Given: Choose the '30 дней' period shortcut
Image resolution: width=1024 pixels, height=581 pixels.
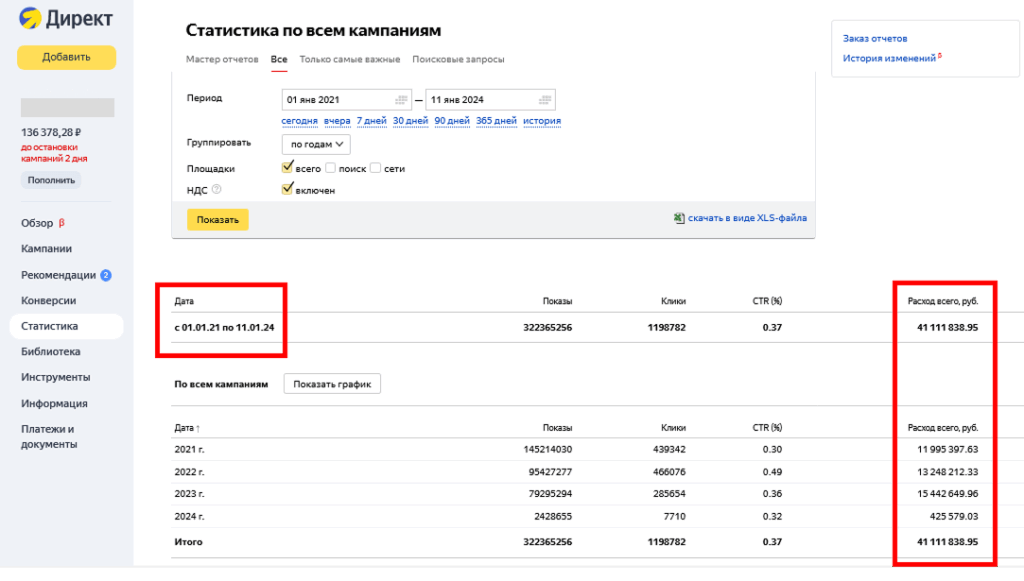Looking at the screenshot, I should click(x=410, y=121).
